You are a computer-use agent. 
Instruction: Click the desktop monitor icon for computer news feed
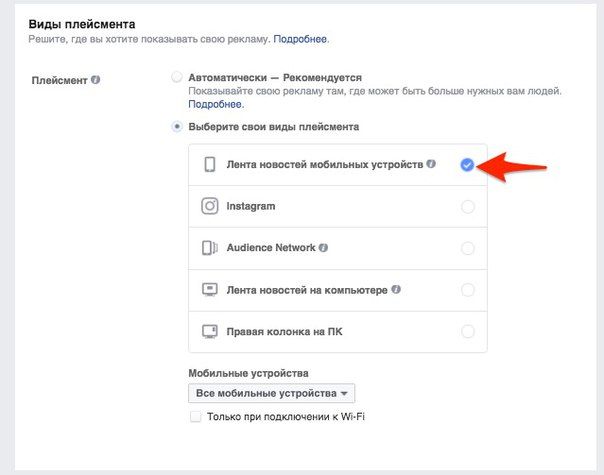tap(210, 289)
